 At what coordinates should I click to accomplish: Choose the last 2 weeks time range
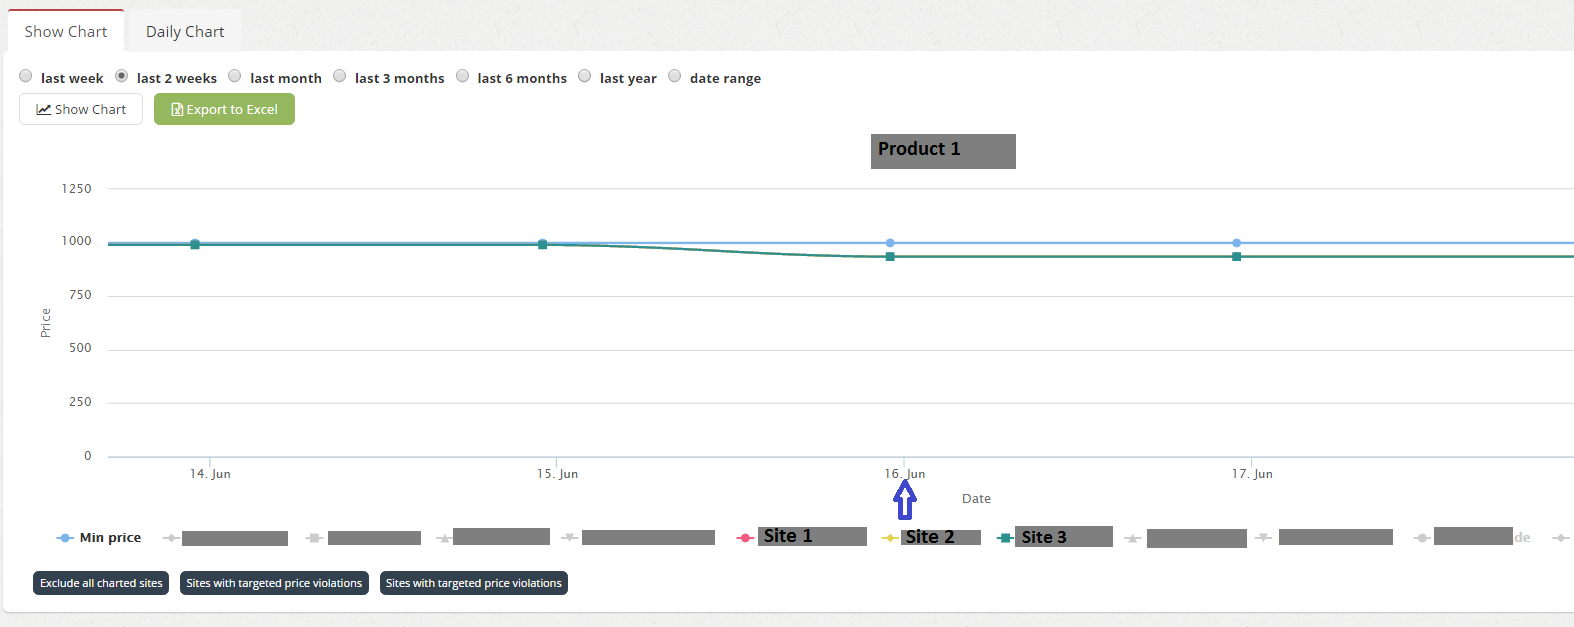(x=122, y=76)
